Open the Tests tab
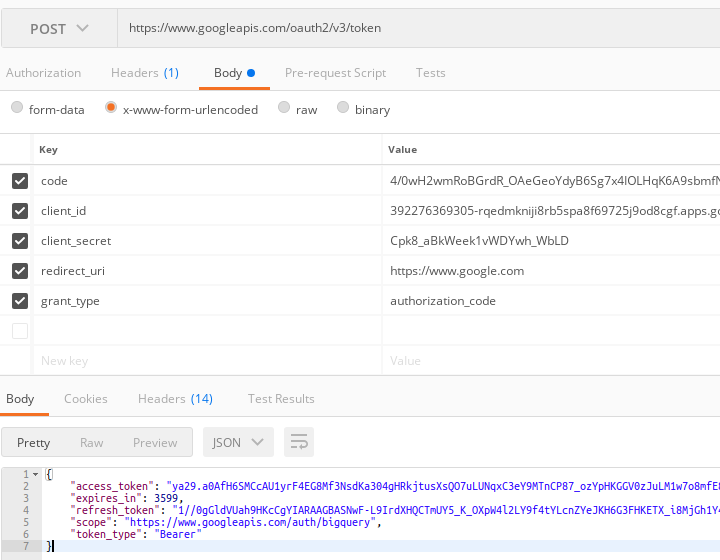Image resolution: width=720 pixels, height=560 pixels. coord(431,73)
